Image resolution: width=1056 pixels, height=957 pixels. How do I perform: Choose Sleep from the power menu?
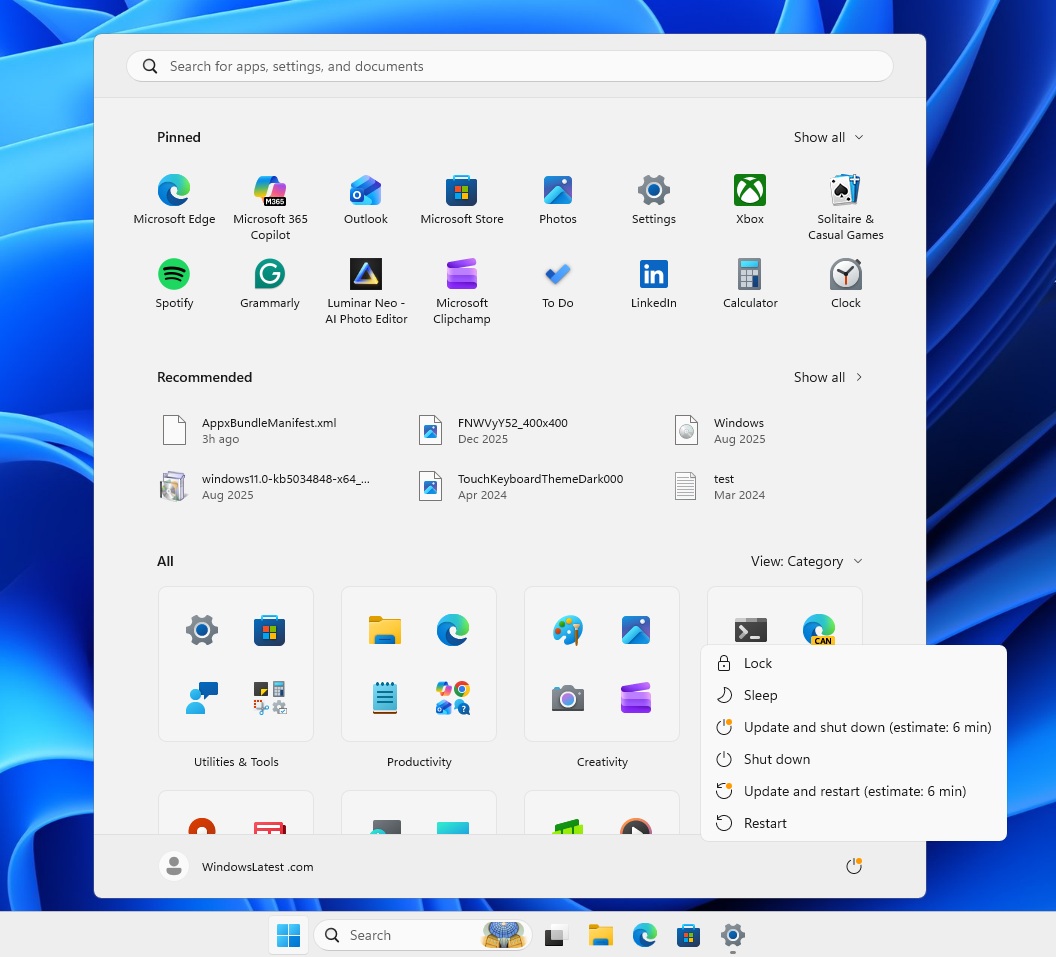(x=760, y=695)
